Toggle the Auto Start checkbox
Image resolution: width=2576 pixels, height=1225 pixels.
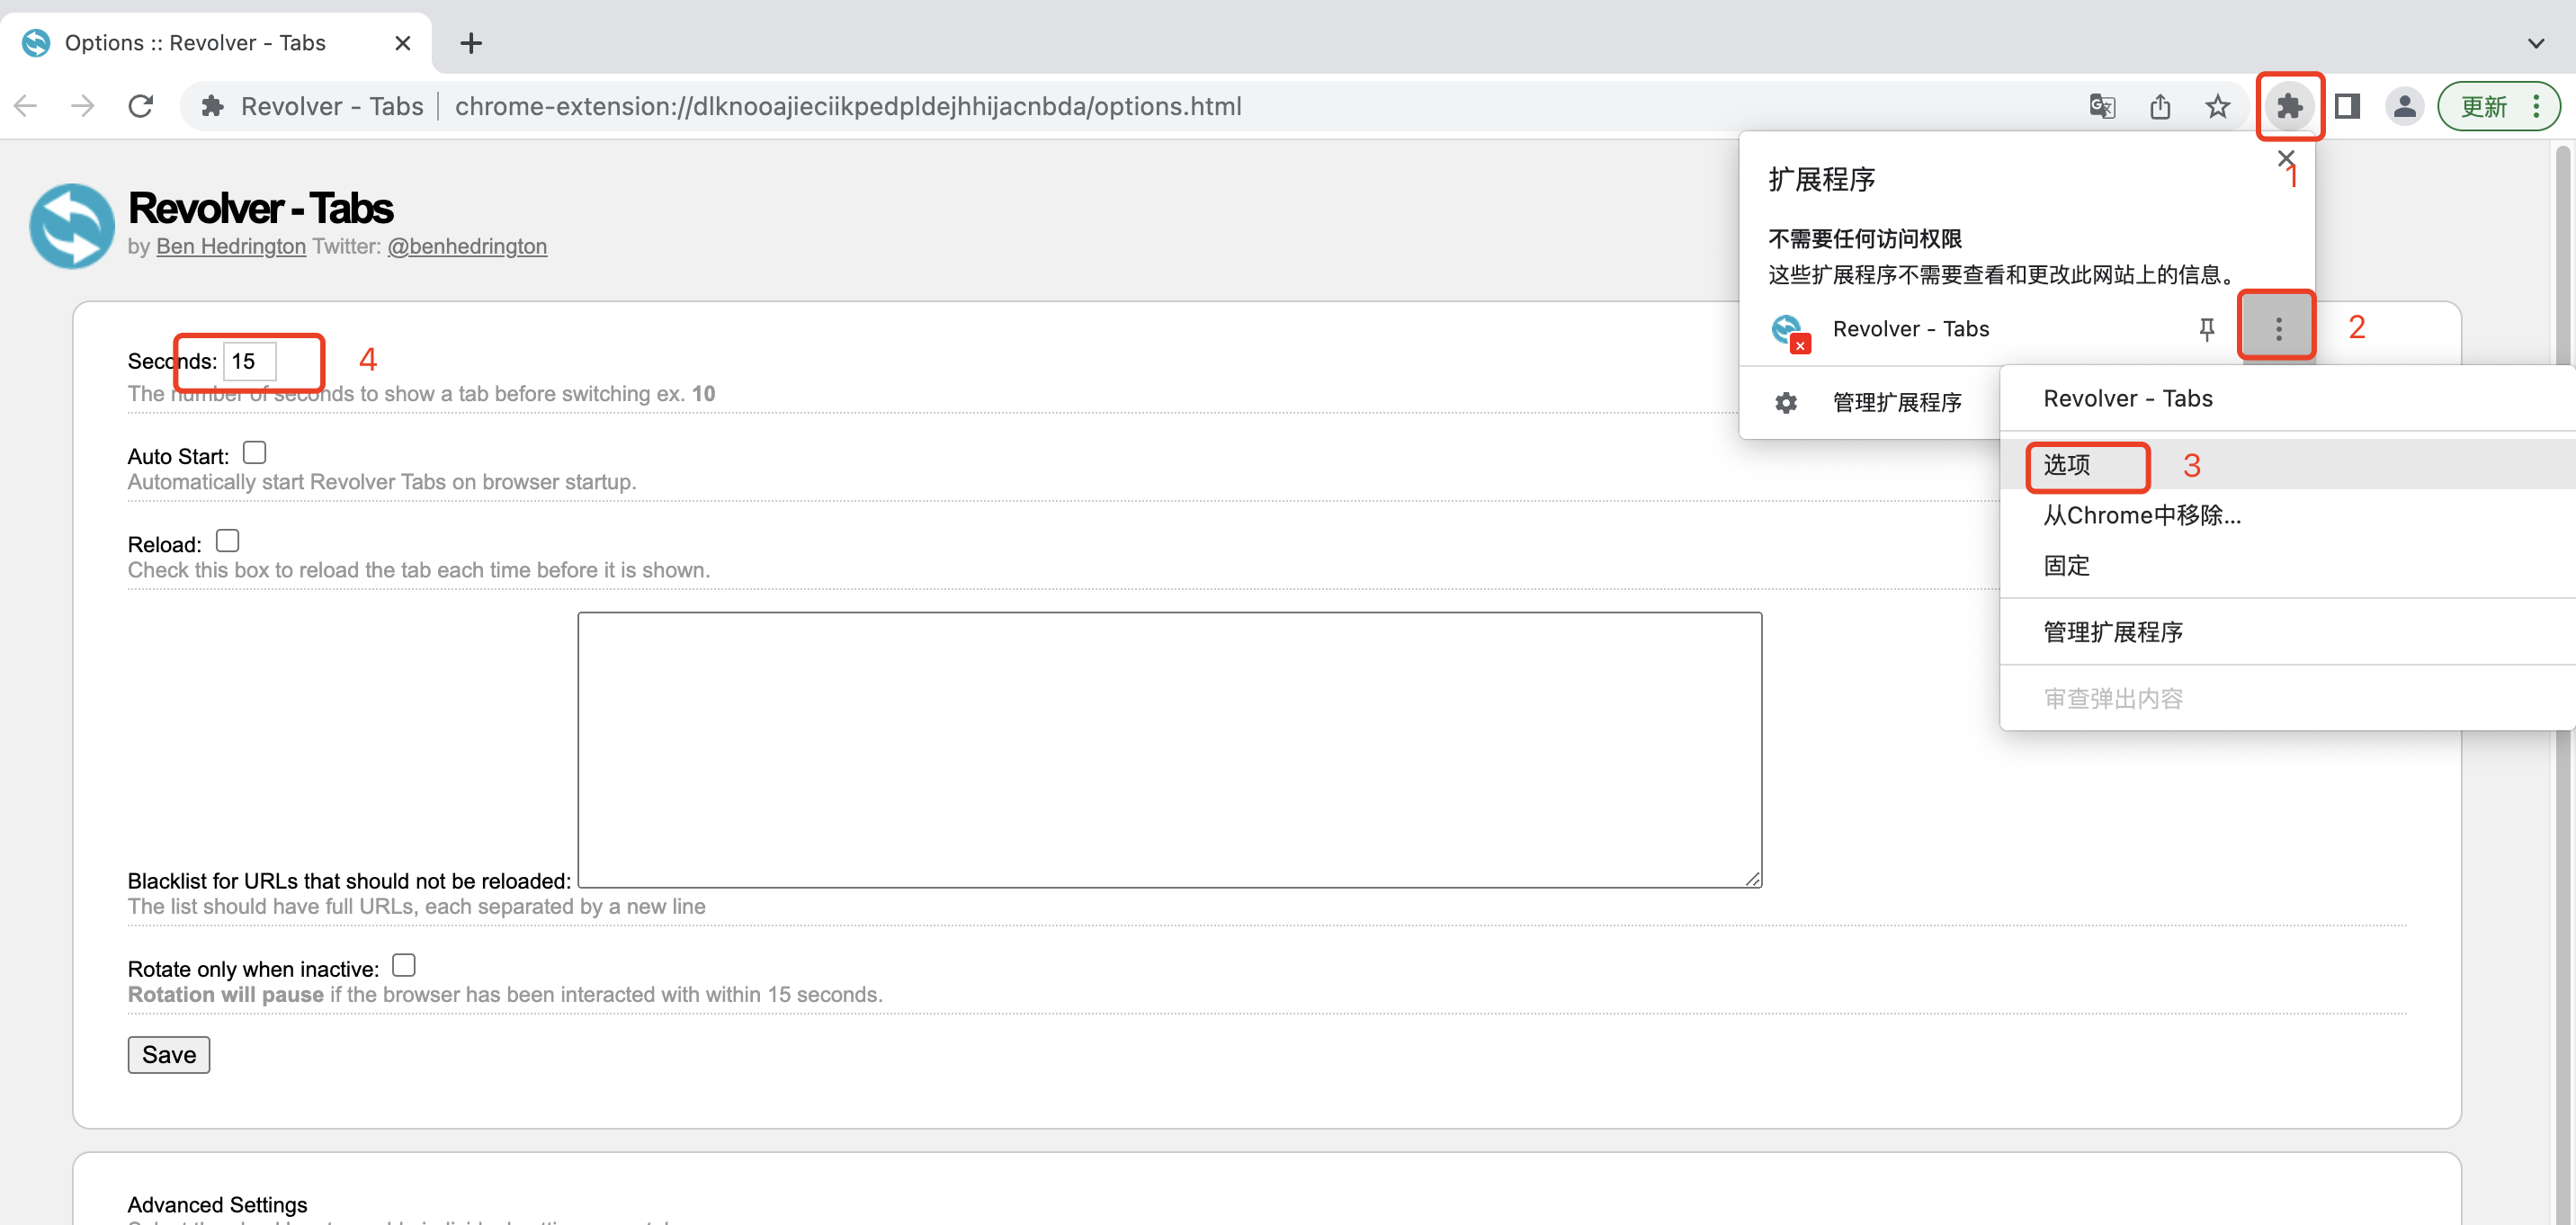pyautogui.click(x=255, y=453)
